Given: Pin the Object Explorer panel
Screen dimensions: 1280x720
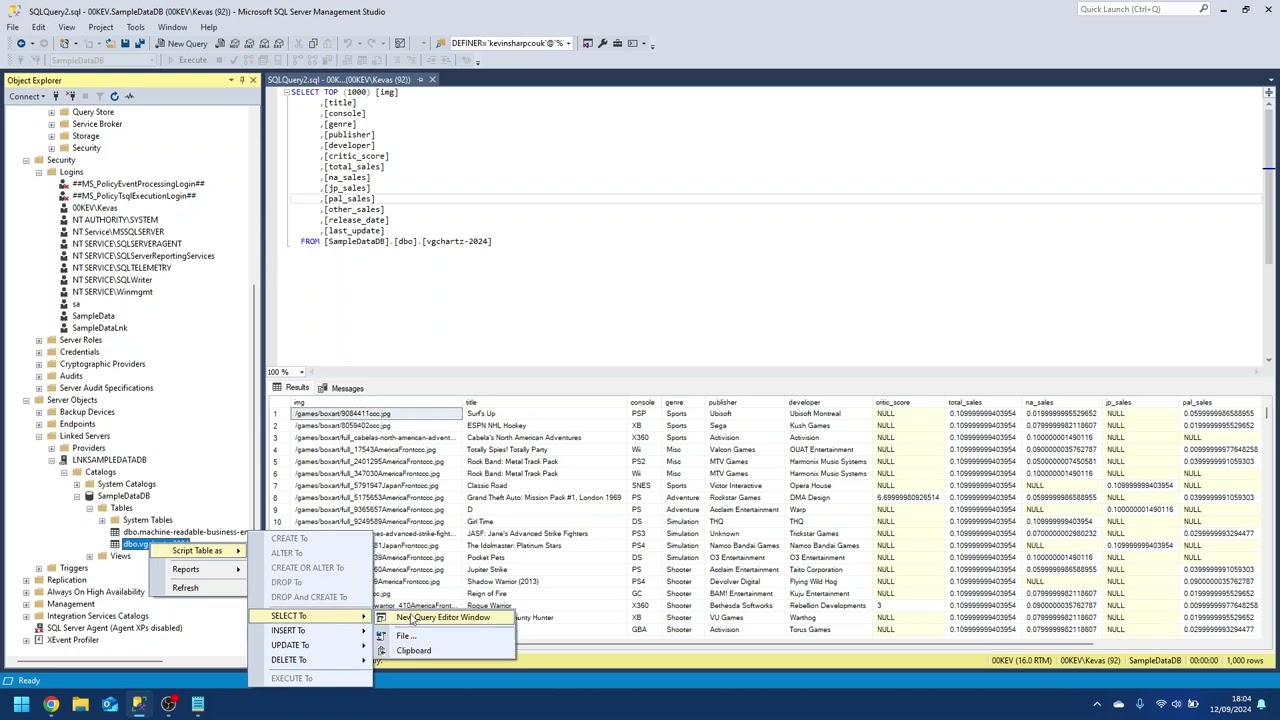Looking at the screenshot, I should pos(241,80).
